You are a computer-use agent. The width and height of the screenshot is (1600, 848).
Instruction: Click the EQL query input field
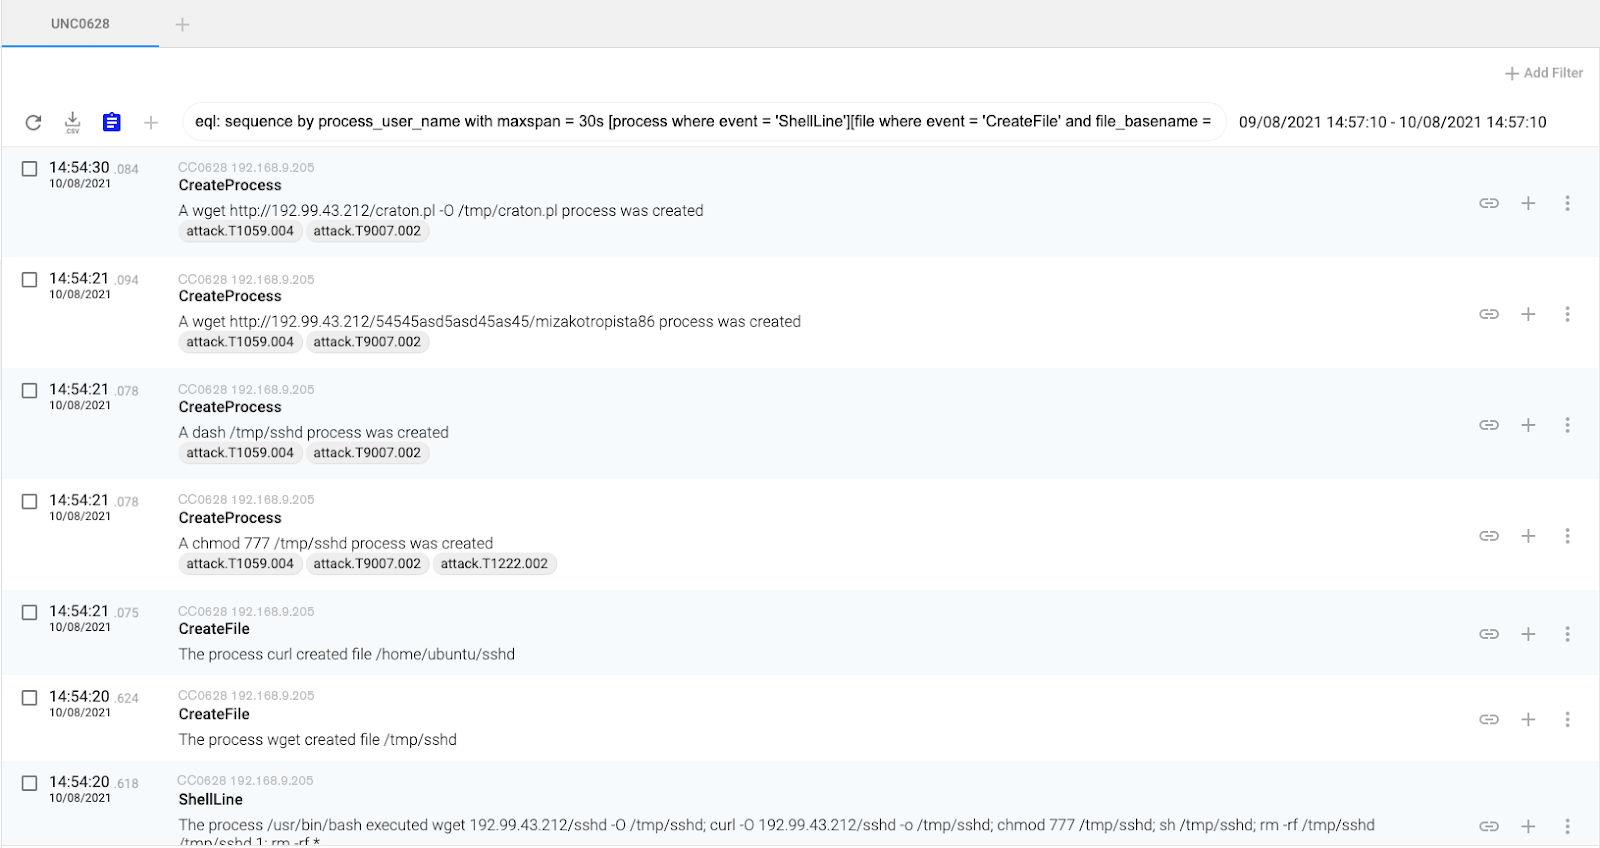704,122
